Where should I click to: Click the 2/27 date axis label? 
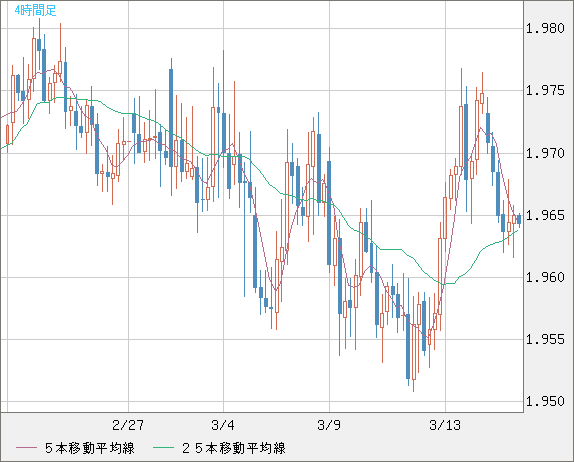click(x=128, y=425)
